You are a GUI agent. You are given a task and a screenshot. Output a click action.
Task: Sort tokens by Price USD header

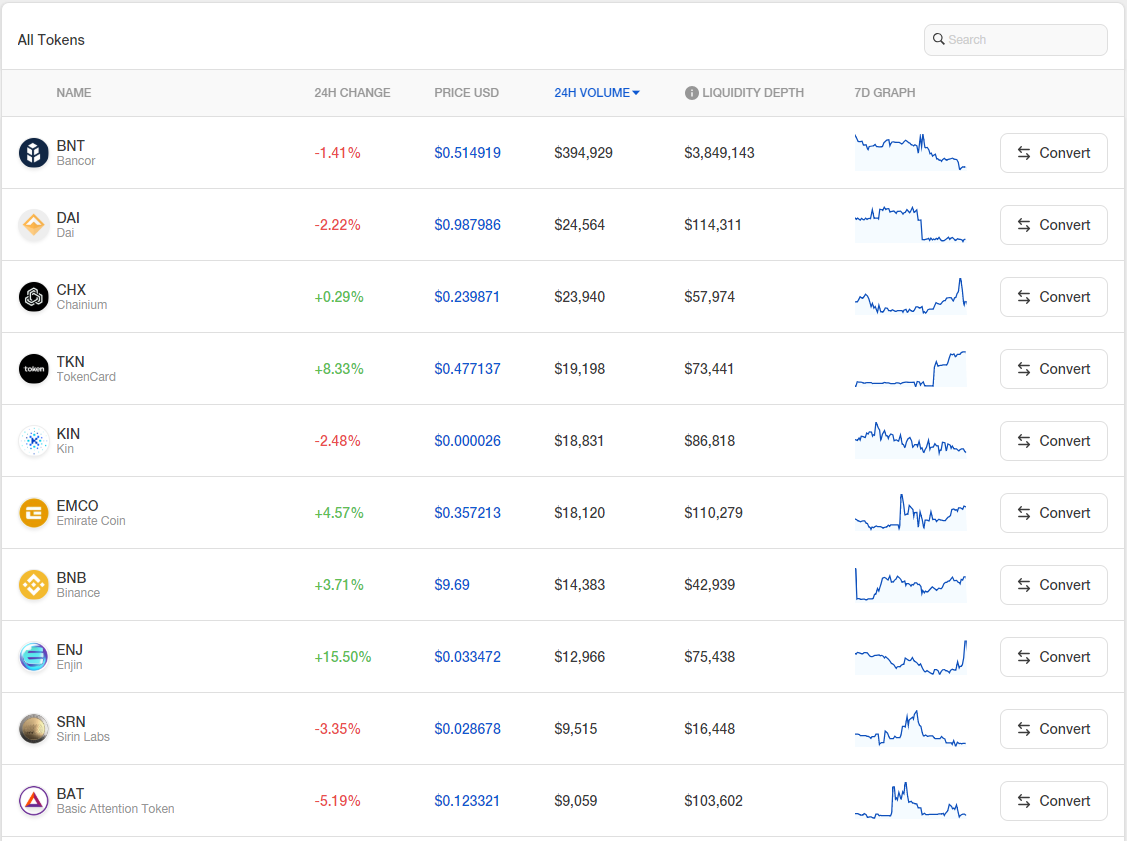[x=466, y=93]
